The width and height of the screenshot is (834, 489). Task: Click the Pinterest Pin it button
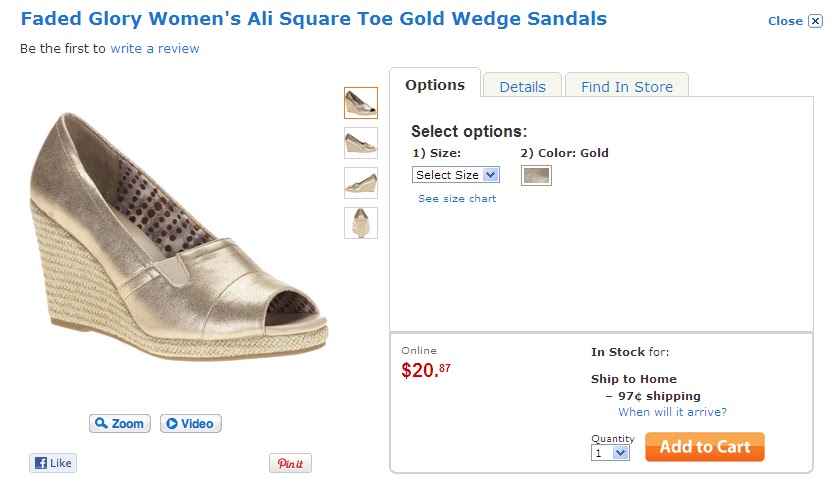(290, 464)
